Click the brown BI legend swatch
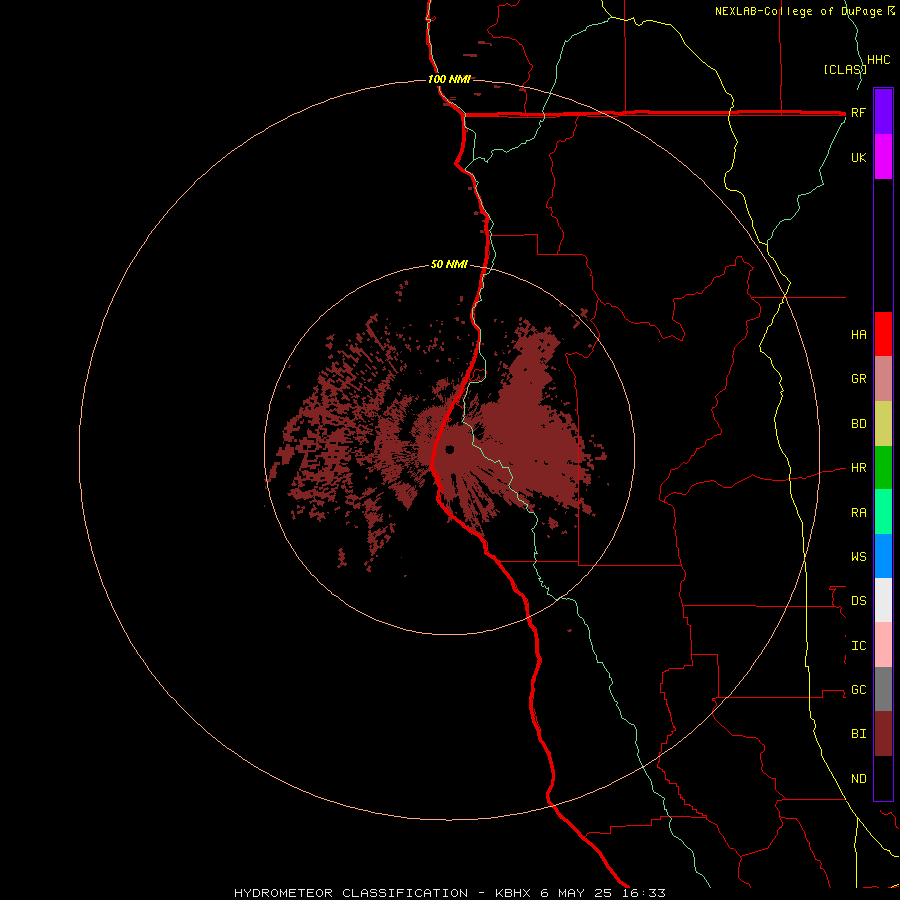 pyautogui.click(x=883, y=734)
